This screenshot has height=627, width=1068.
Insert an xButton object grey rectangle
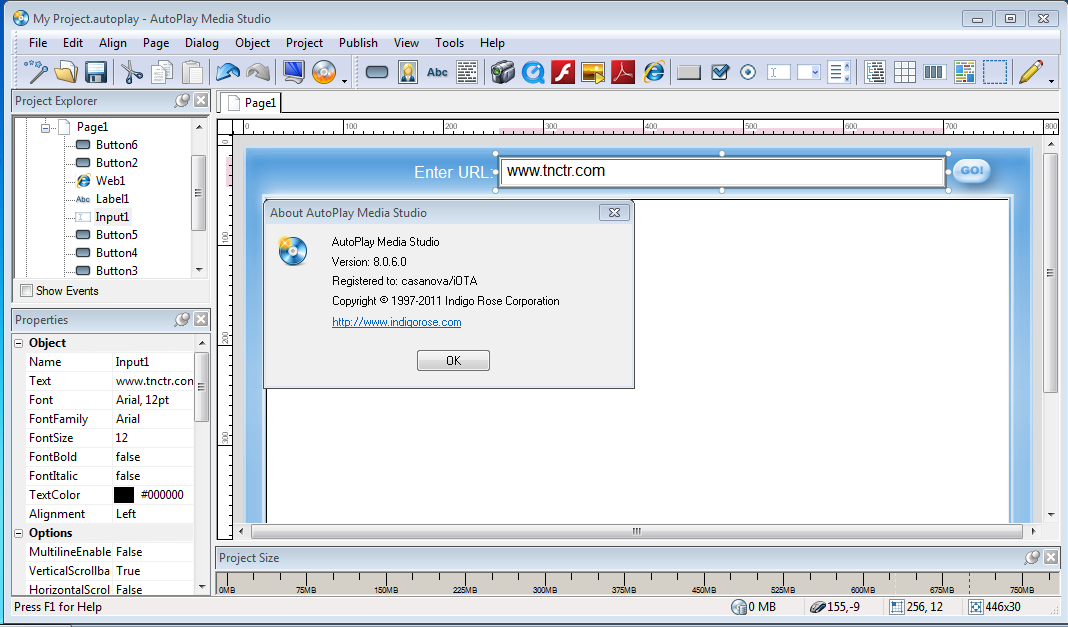(689, 71)
